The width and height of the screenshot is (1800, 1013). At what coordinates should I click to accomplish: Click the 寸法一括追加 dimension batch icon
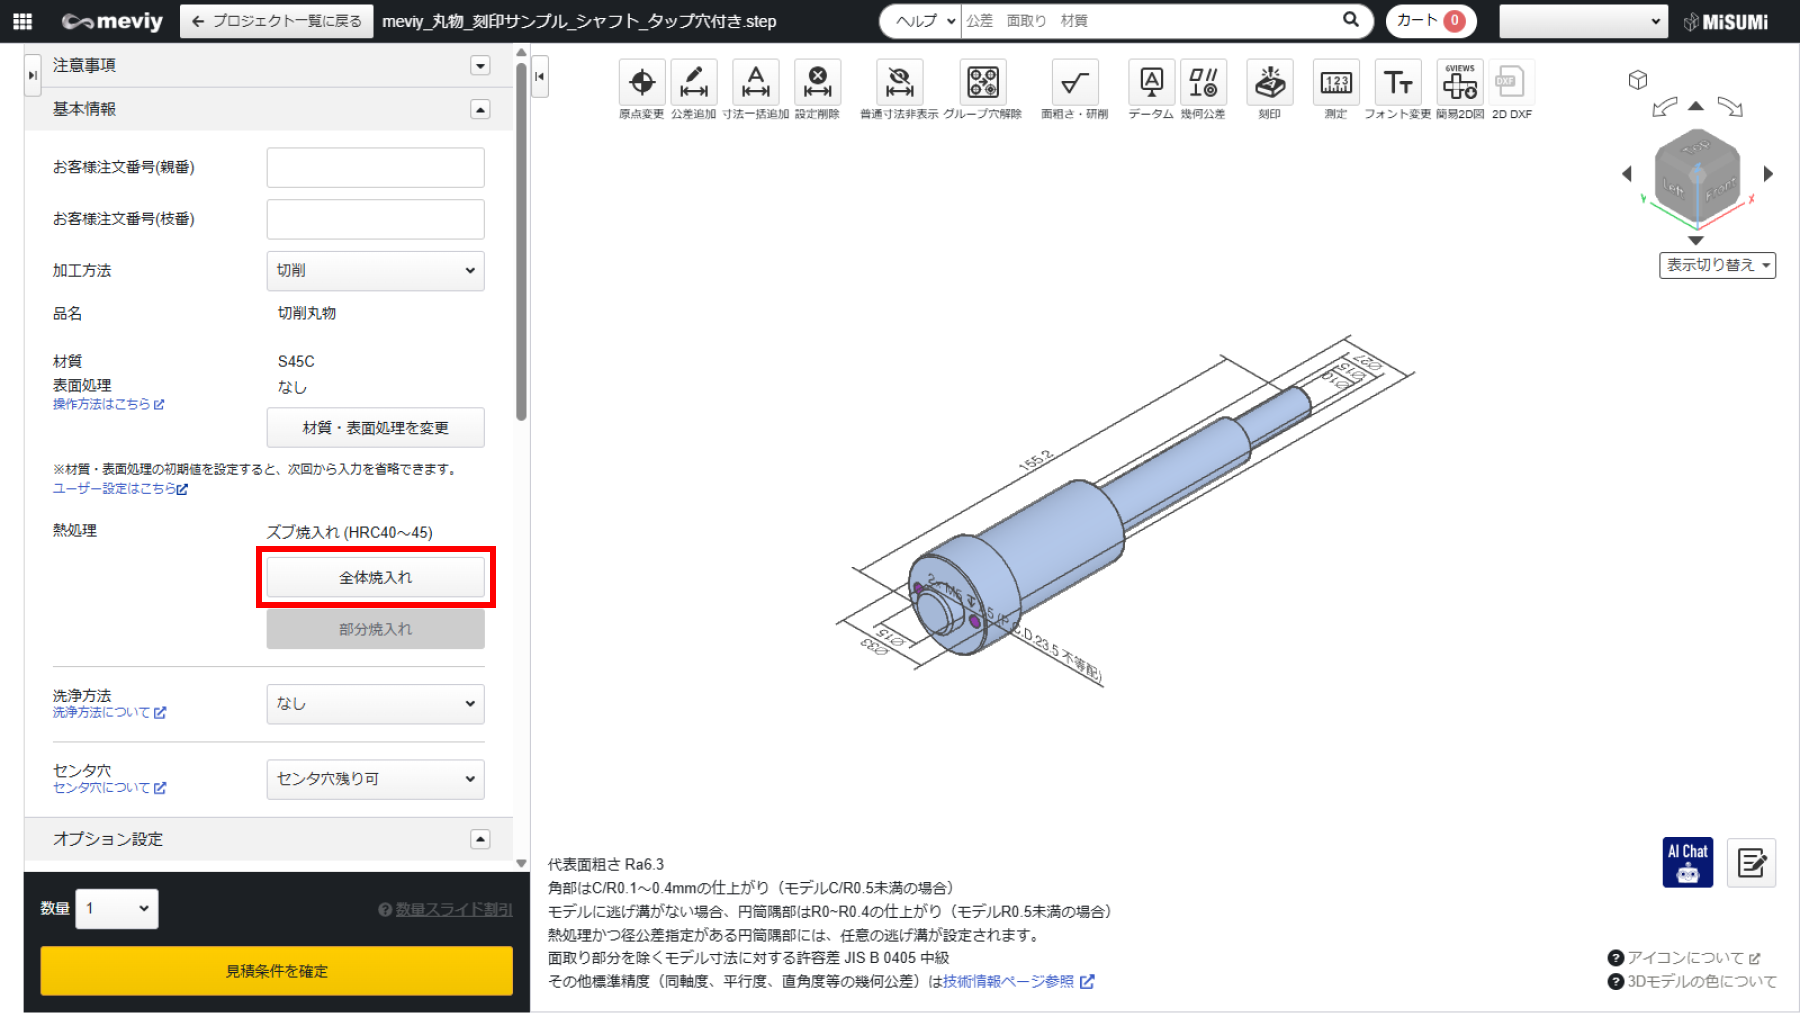(x=756, y=83)
